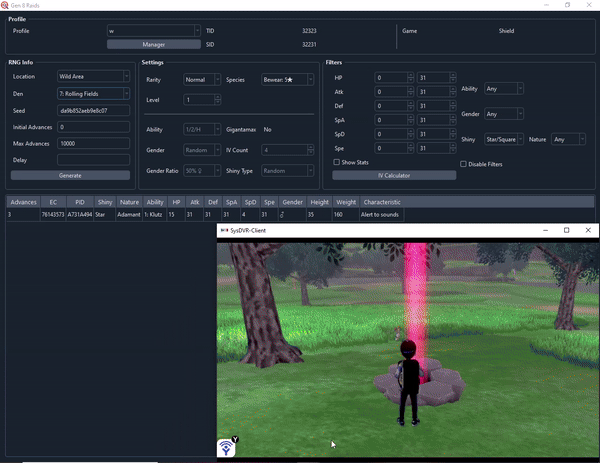
Task: Select the Star shiny cell
Action: click(x=104, y=215)
